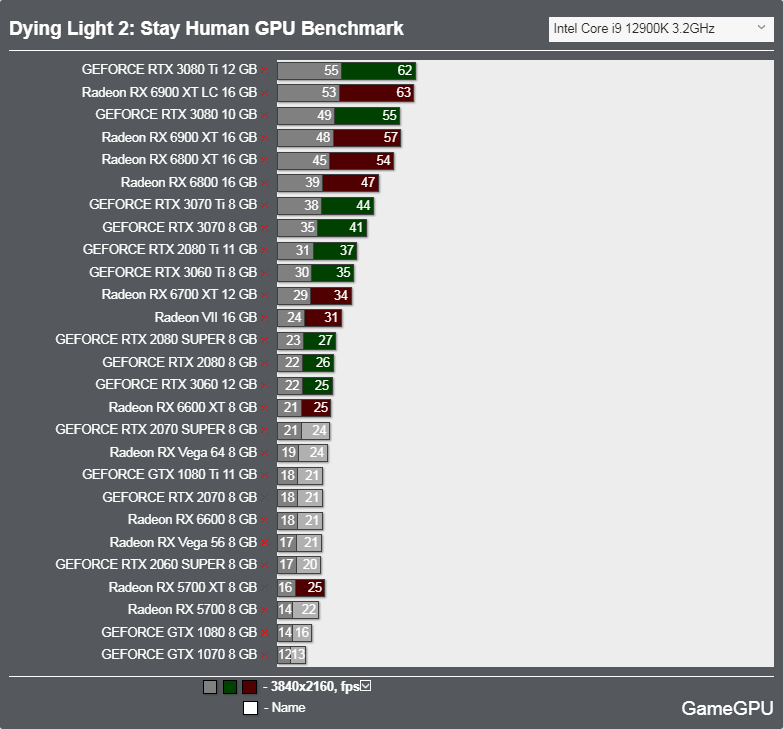Click the 'Radeon VII 16 GB' label

pos(206,317)
